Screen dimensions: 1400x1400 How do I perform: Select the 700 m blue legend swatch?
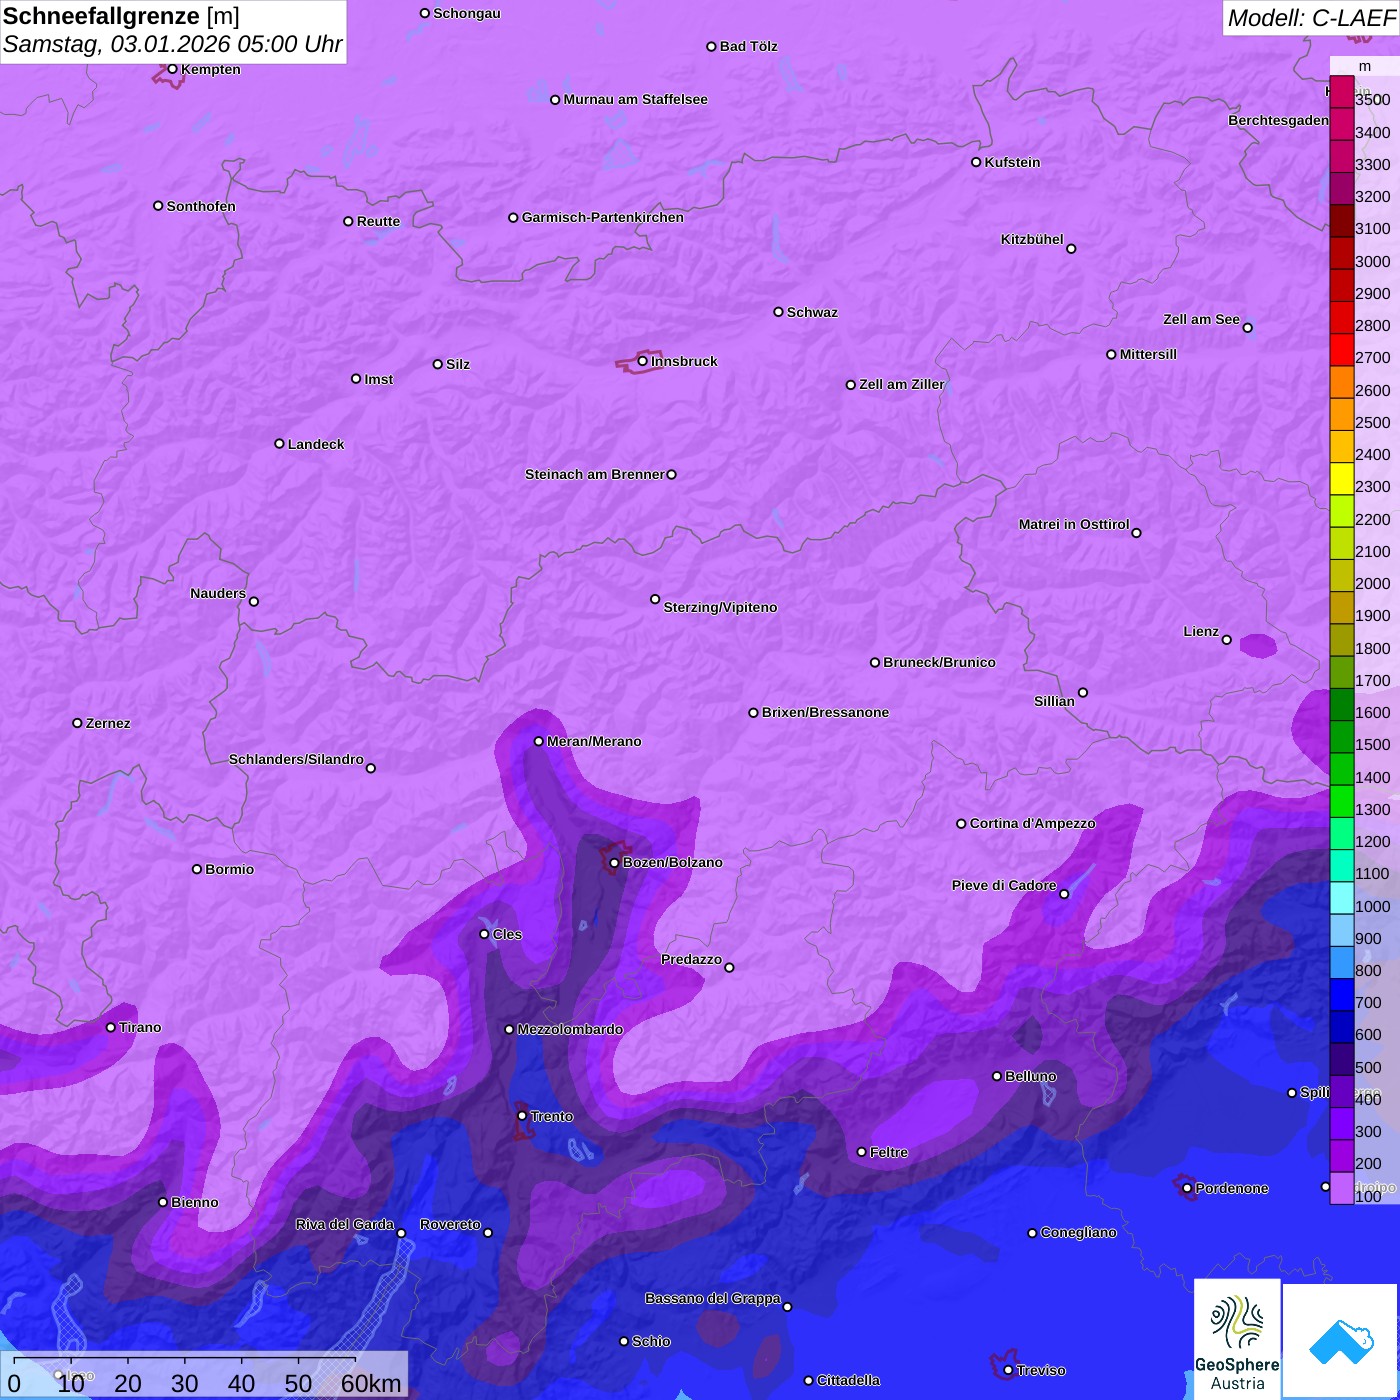click(1341, 995)
